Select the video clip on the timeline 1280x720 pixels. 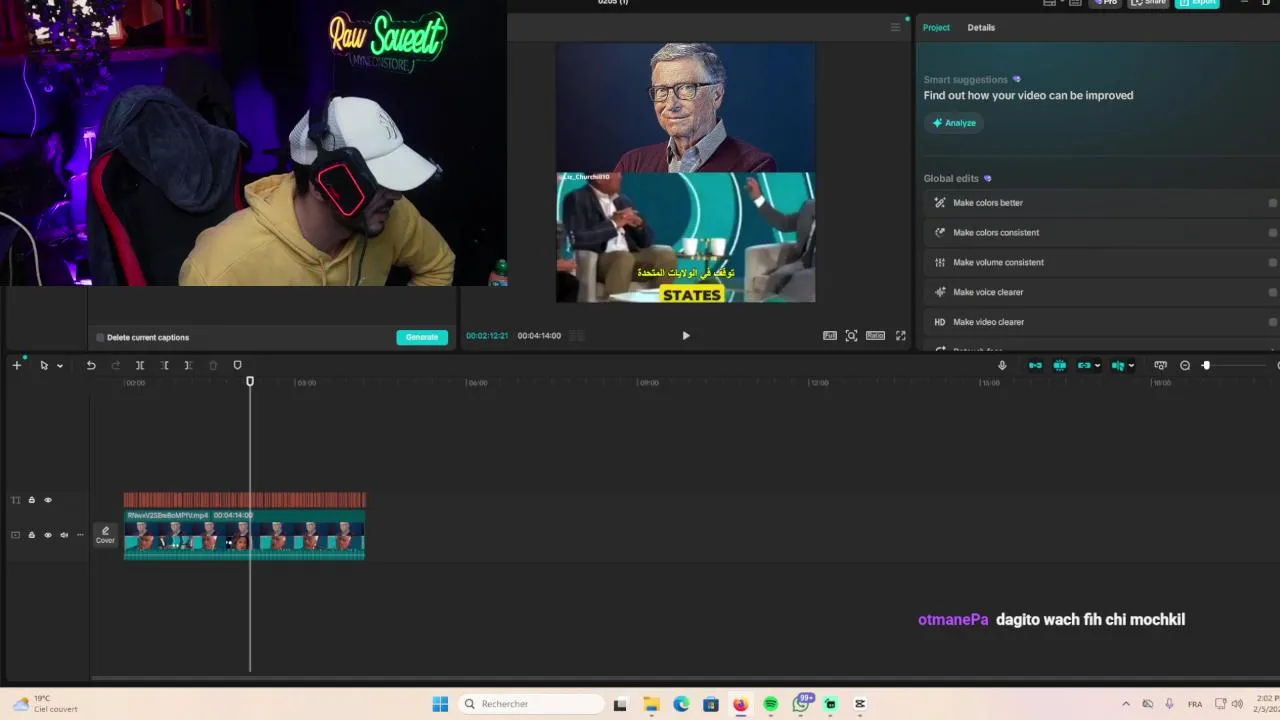point(244,535)
